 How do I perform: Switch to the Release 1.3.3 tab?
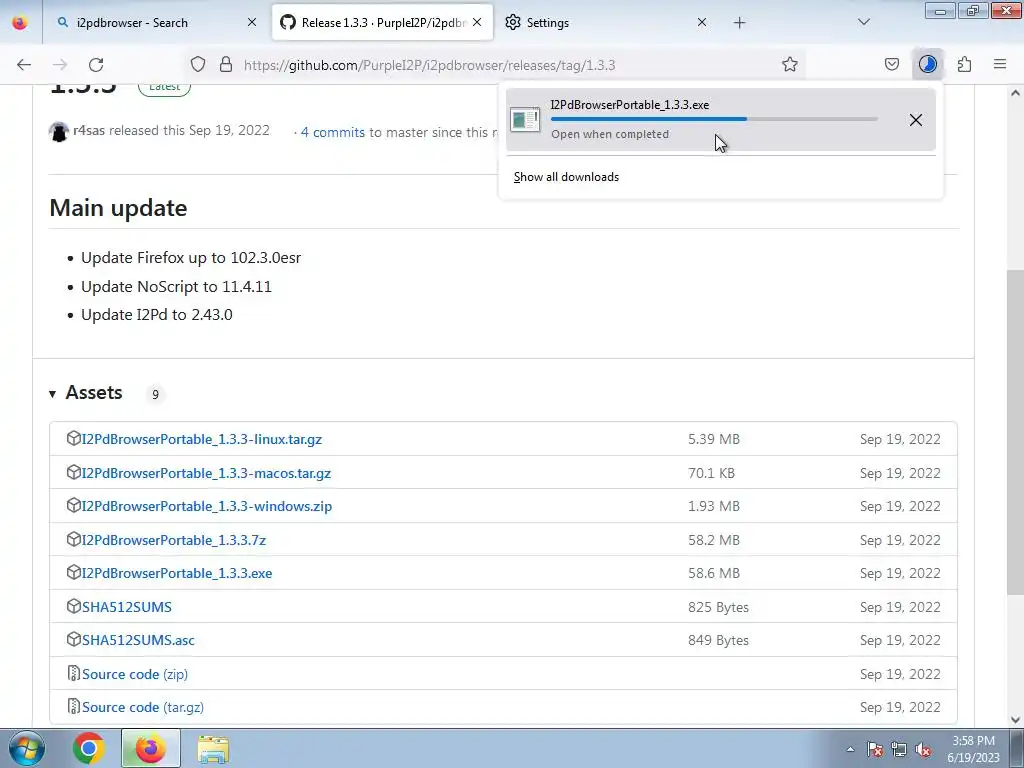(382, 23)
